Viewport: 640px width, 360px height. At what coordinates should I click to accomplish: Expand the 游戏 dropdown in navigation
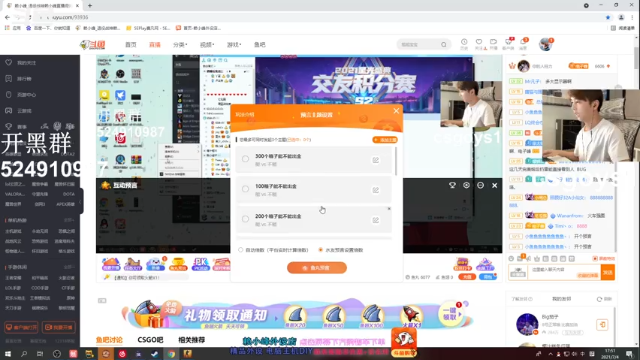[234, 44]
